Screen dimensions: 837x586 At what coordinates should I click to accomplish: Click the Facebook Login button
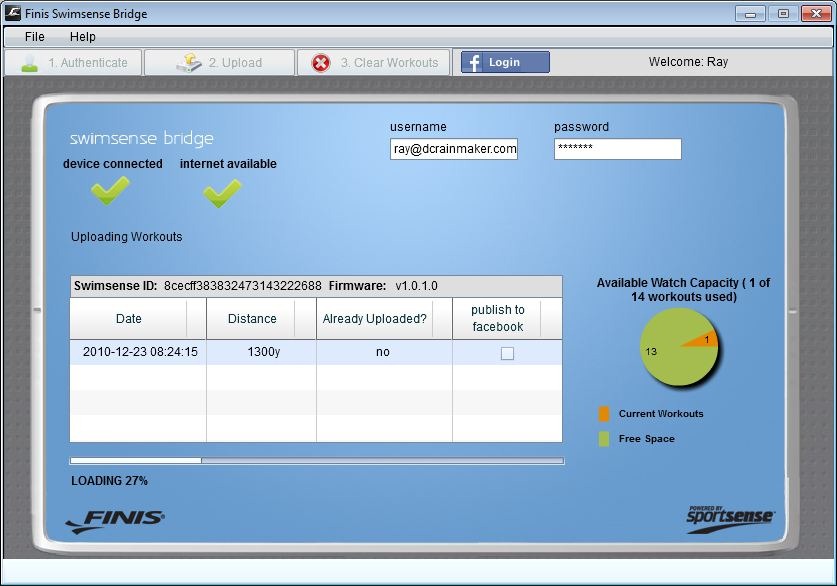click(505, 62)
